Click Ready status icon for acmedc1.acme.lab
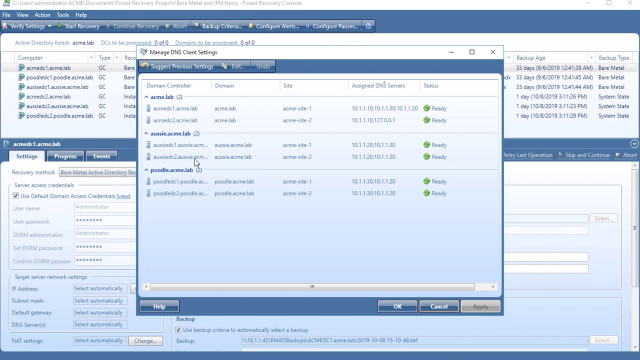Screen dimensions: 640x360 [427, 109]
